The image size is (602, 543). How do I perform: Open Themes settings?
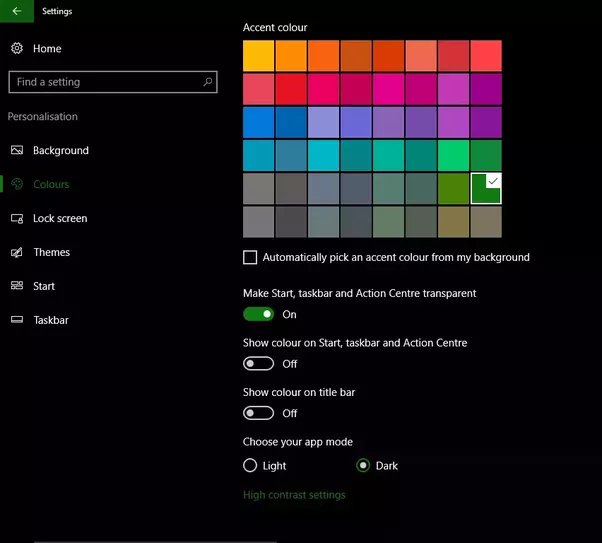pyautogui.click(x=52, y=252)
